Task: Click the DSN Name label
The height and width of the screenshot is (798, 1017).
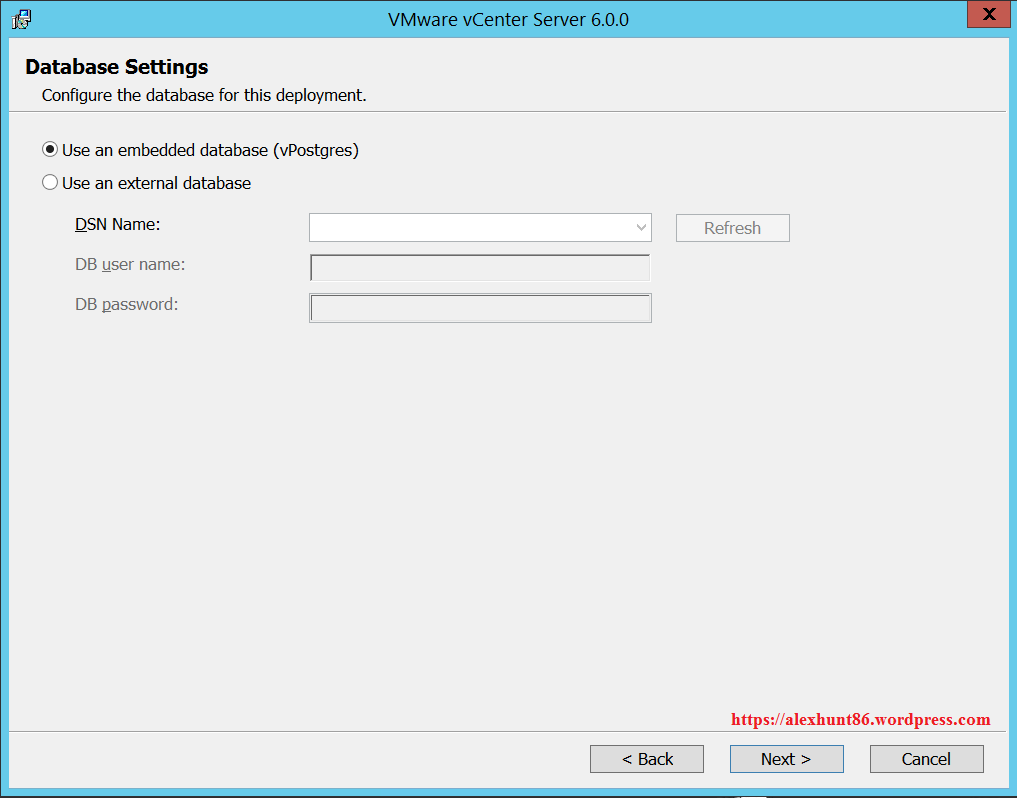Action: tap(117, 224)
